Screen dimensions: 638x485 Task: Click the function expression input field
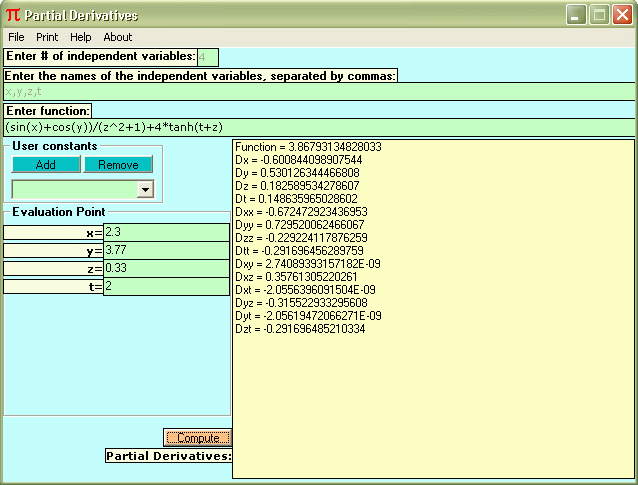(x=318, y=127)
